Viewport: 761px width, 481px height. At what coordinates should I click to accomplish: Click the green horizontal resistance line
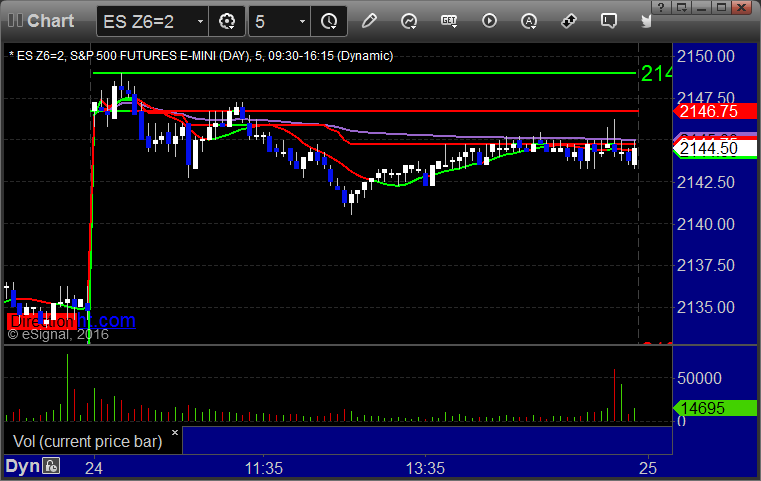[x=364, y=73]
